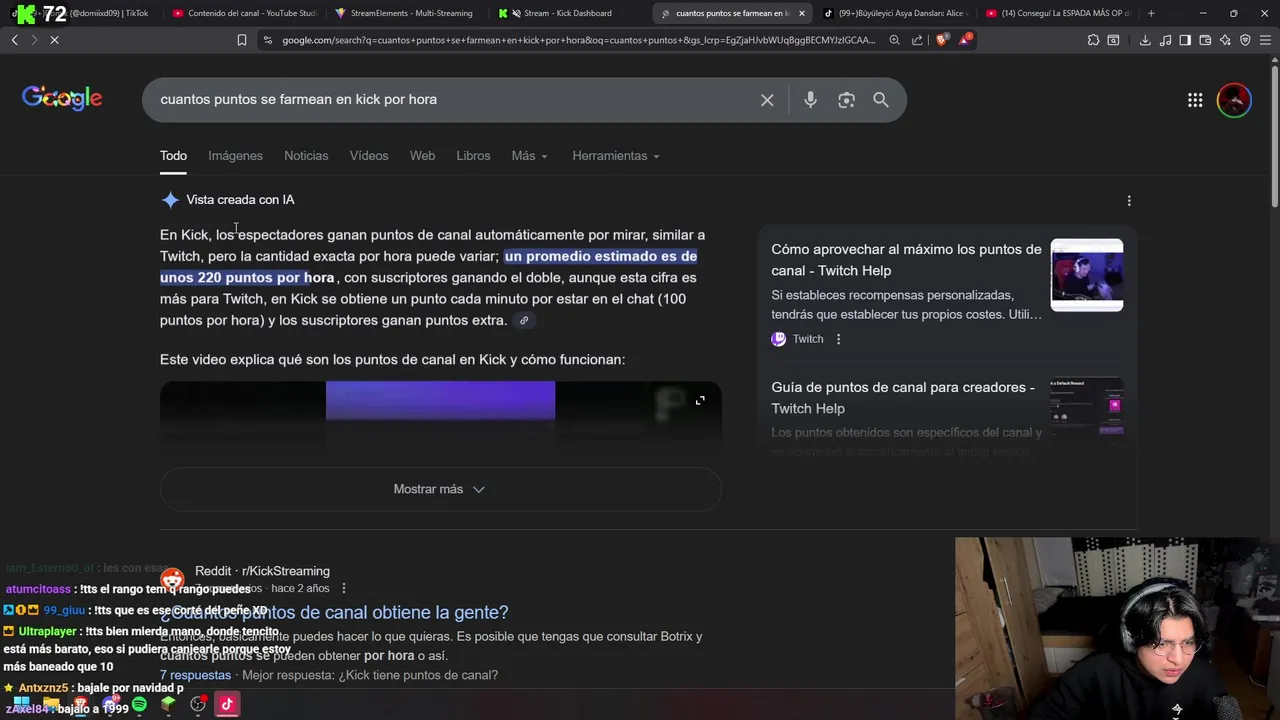Viewport: 1280px width, 720px height.
Task: Open the Google apps grid
Action: [1195, 100]
